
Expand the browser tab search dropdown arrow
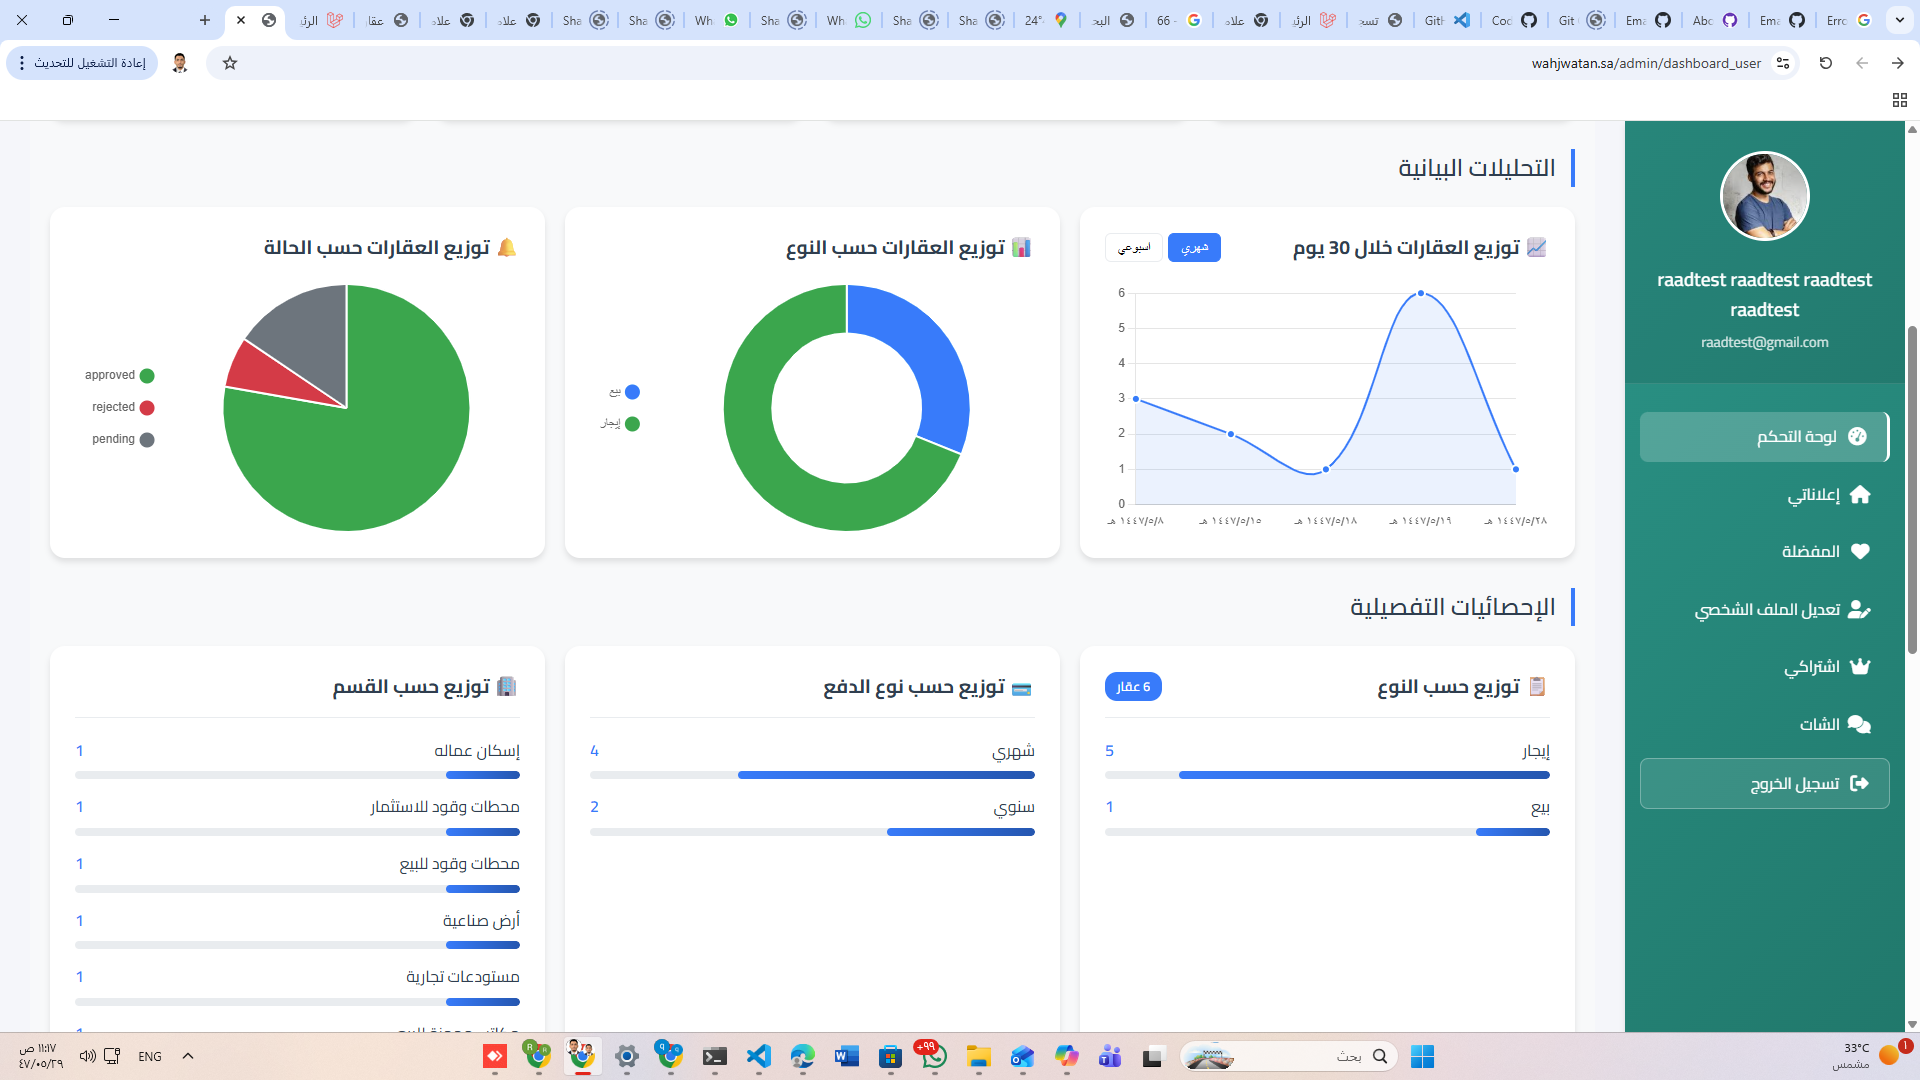click(1899, 20)
